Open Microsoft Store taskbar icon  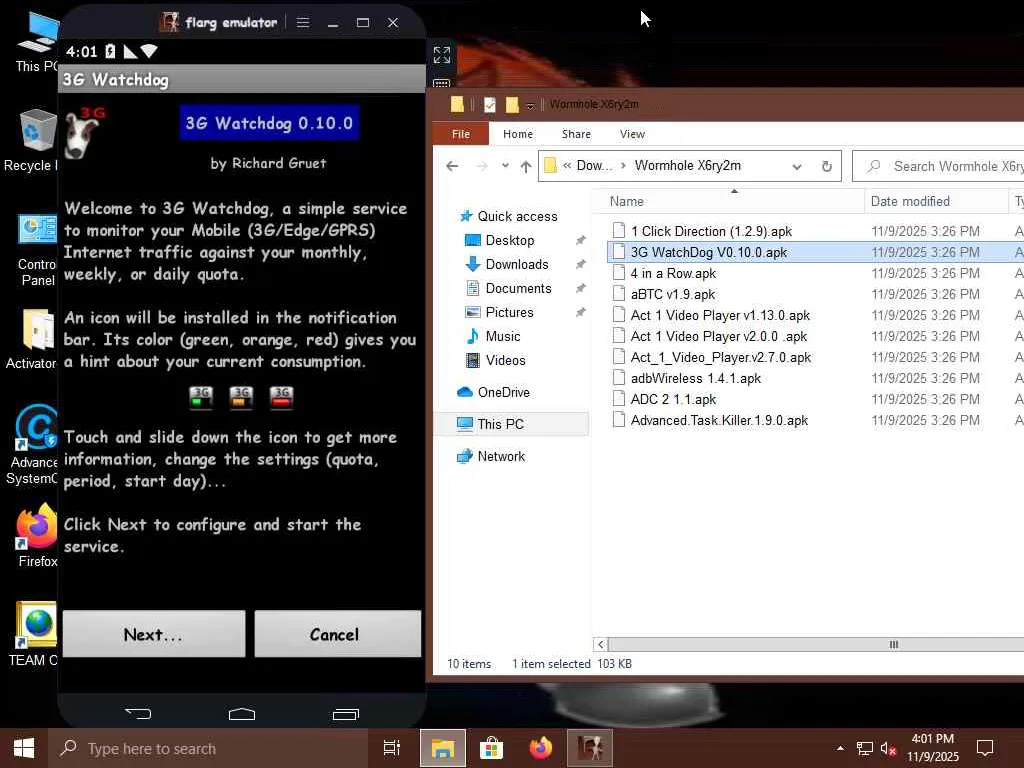point(491,748)
